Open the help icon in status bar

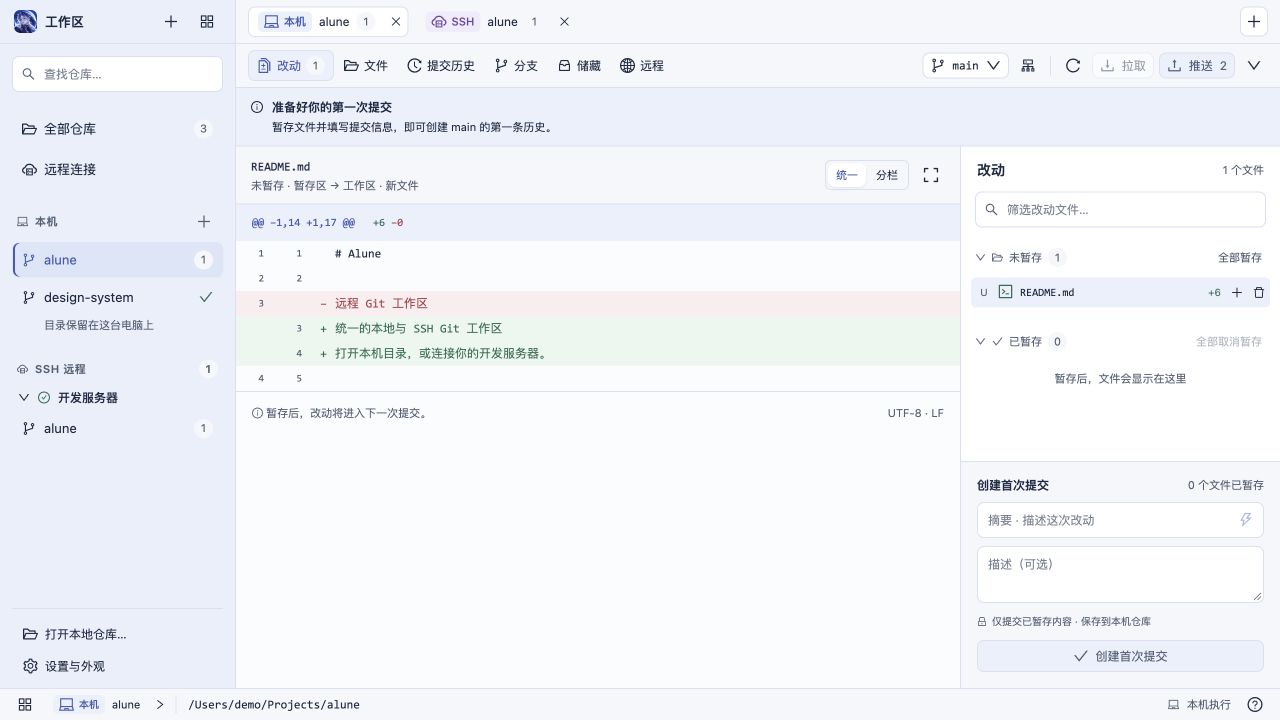pos(1255,705)
